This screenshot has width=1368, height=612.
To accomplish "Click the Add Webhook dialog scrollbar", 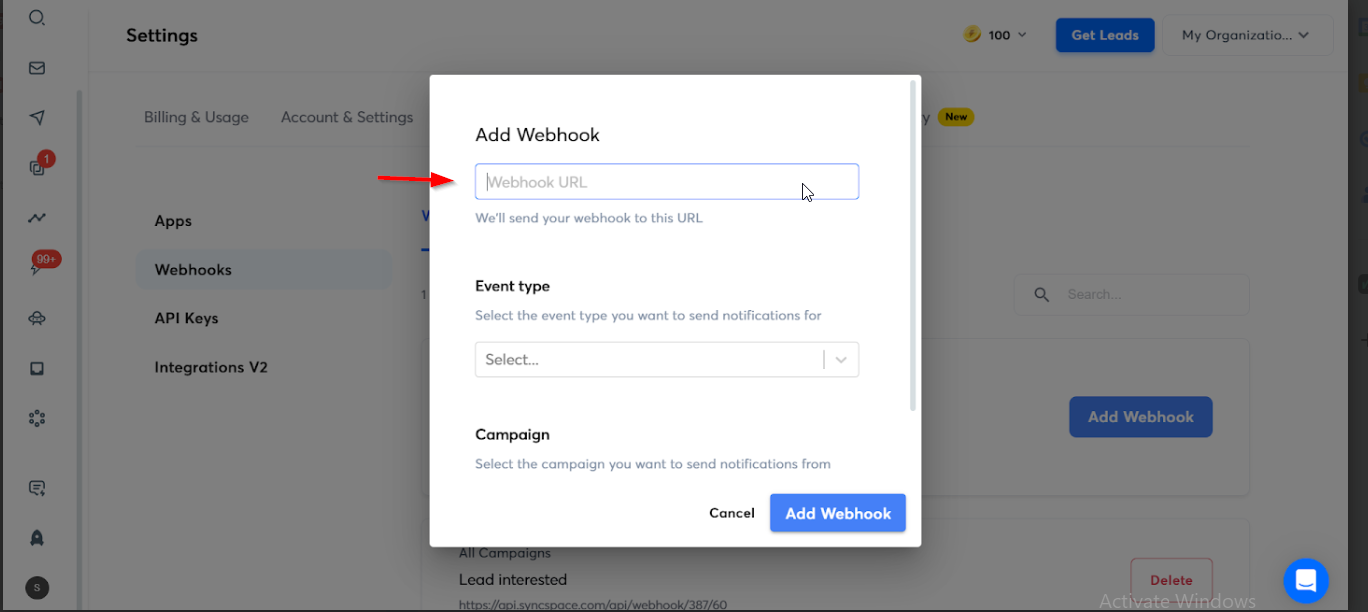I will (912, 245).
